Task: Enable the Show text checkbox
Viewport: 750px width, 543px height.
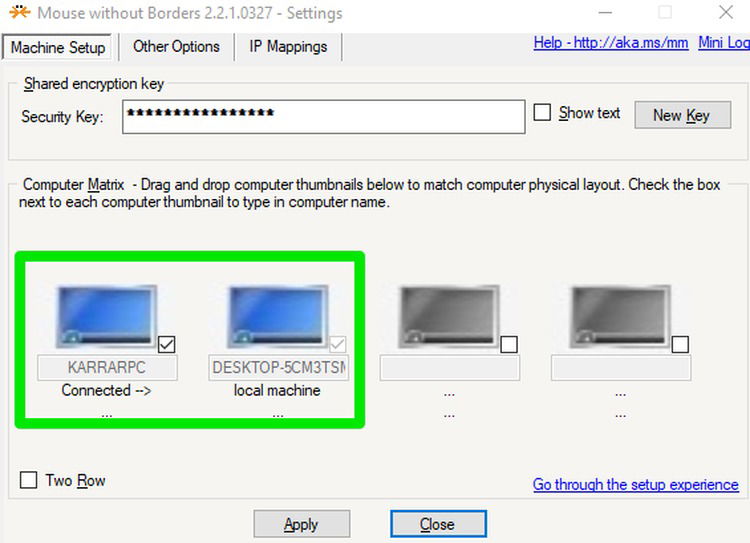Action: (542, 113)
